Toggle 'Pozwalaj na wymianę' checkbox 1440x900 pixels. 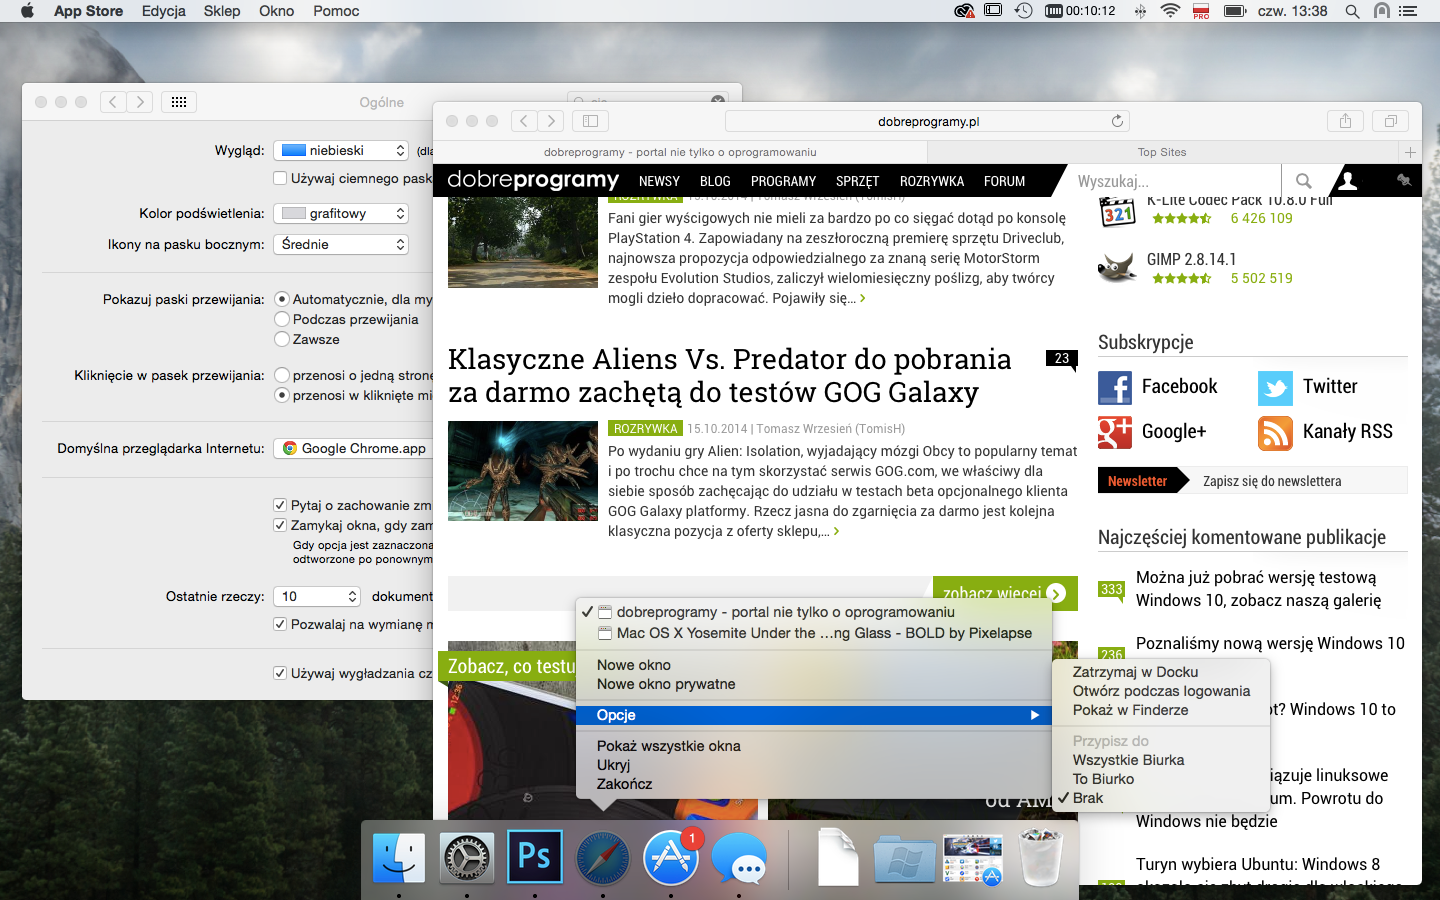click(x=280, y=624)
